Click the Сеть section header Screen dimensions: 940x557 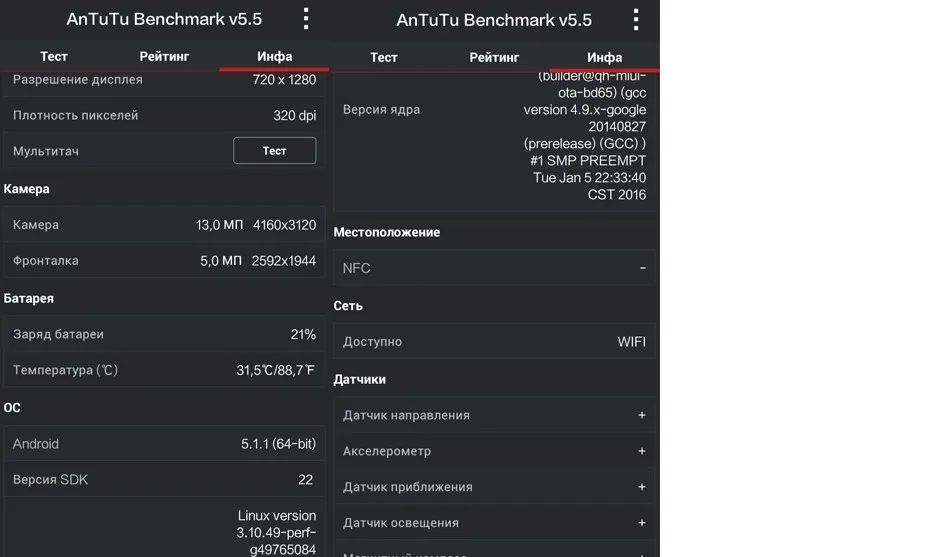click(x=348, y=306)
